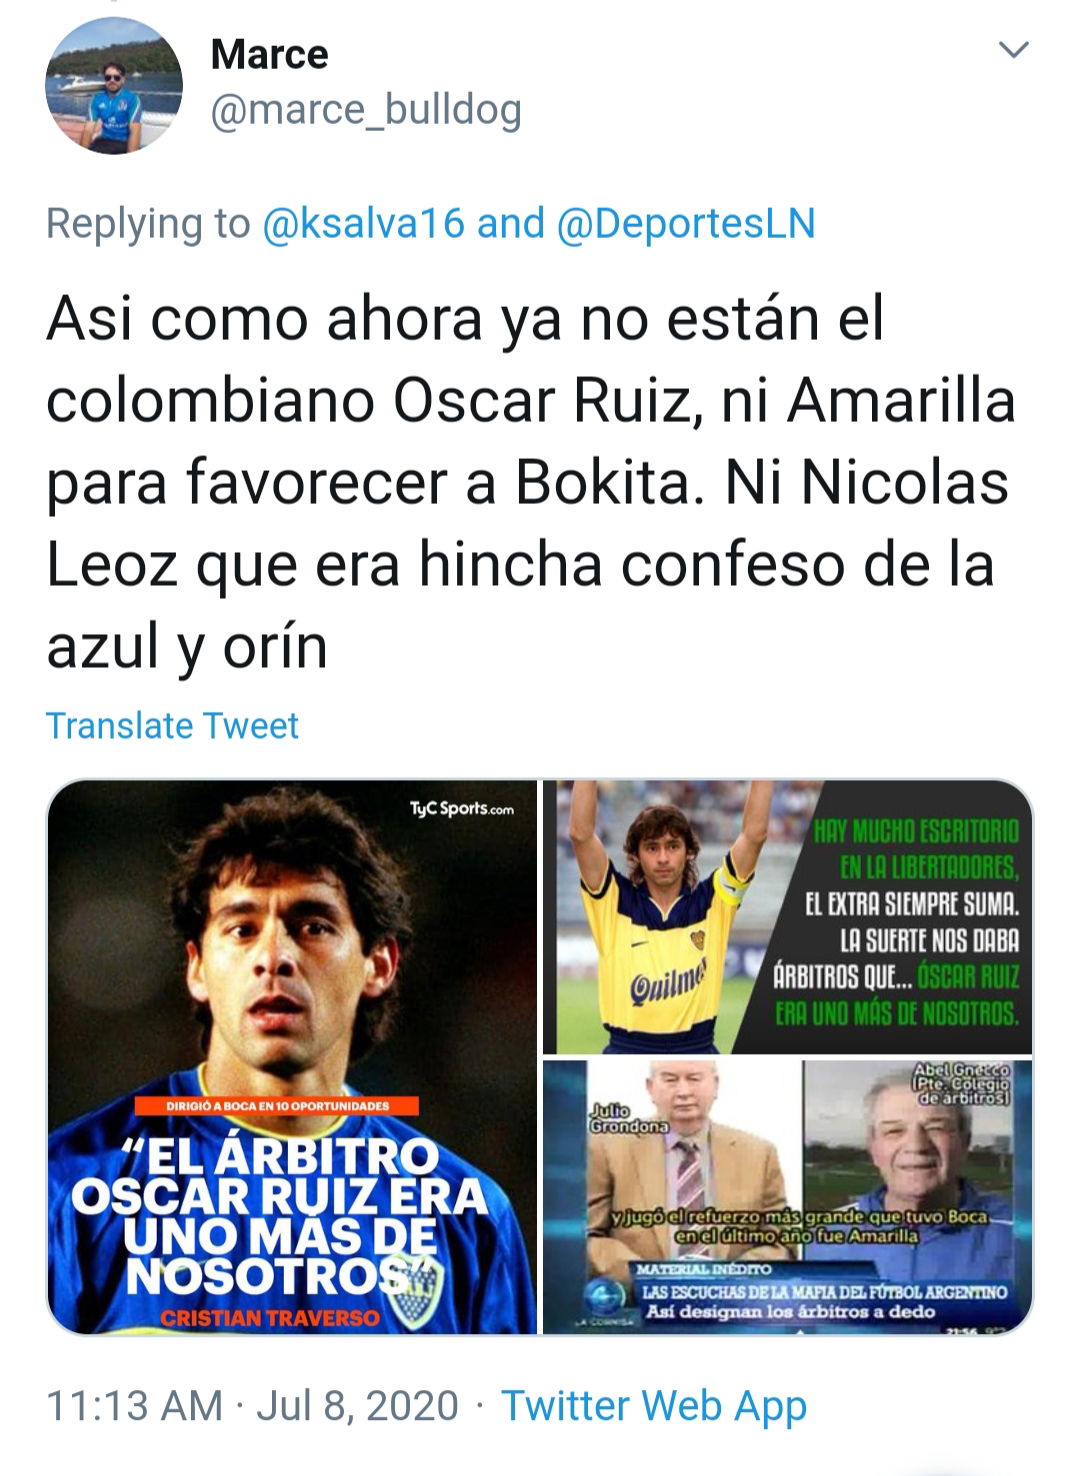Expand the tweet options chevron menu
Image resolution: width=1080 pixels, height=1476 pixels.
point(1014,50)
